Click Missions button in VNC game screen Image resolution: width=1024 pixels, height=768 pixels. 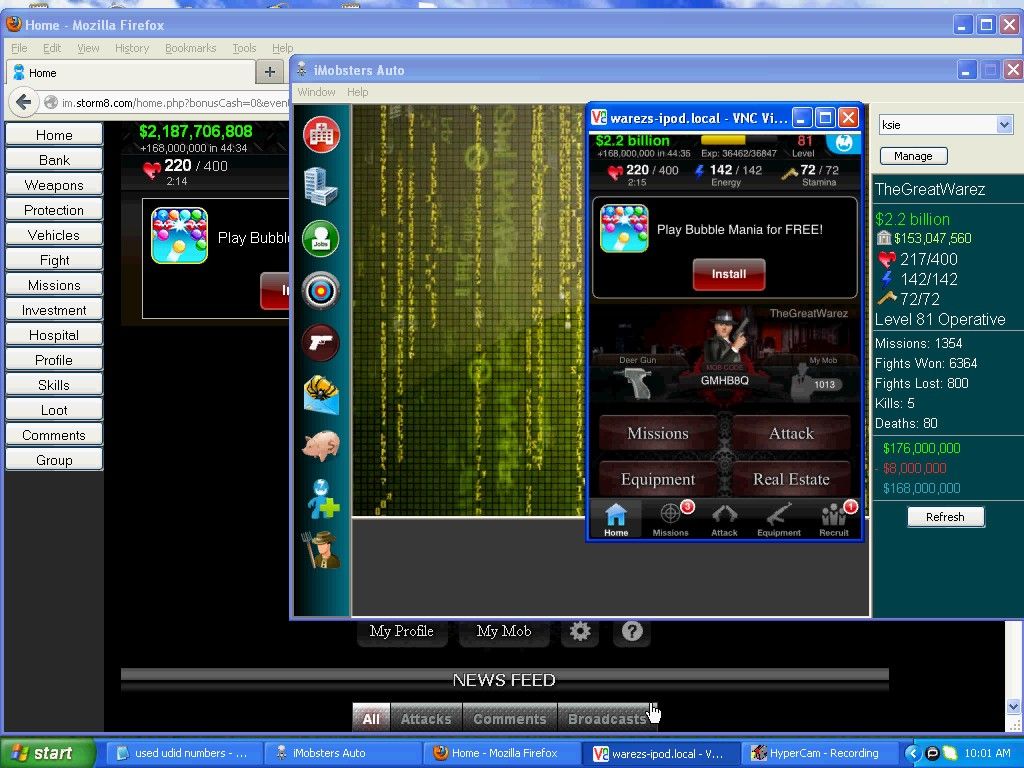658,433
